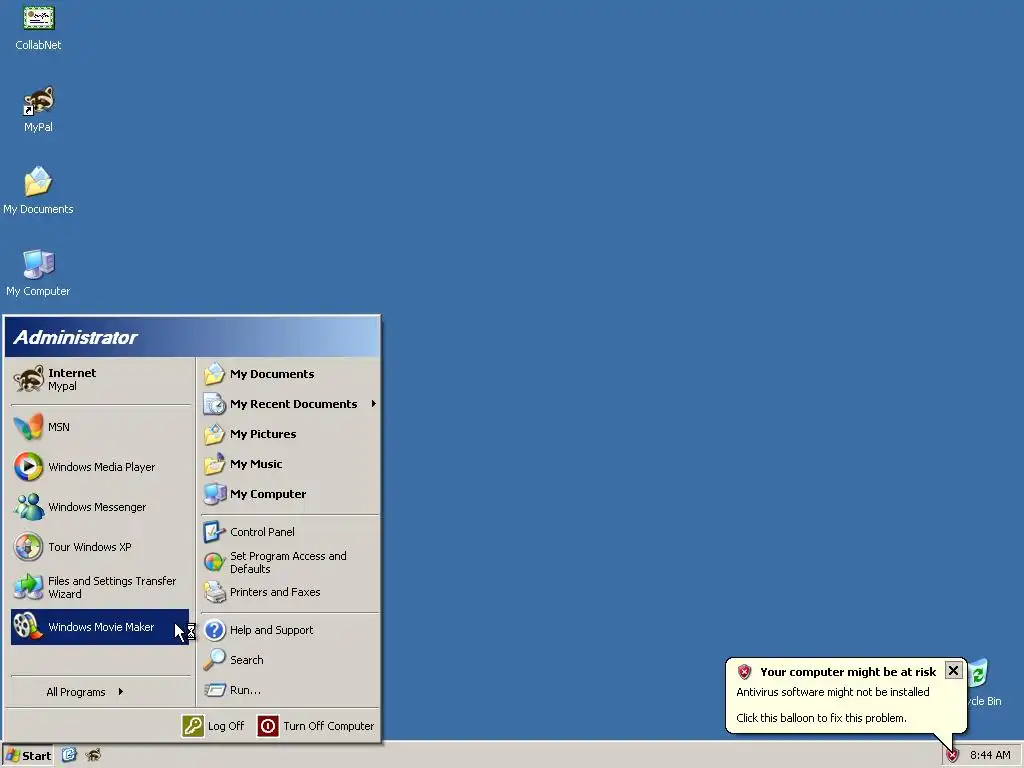Open Control Panel
Screen dimensions: 1024x768
pos(290,532)
